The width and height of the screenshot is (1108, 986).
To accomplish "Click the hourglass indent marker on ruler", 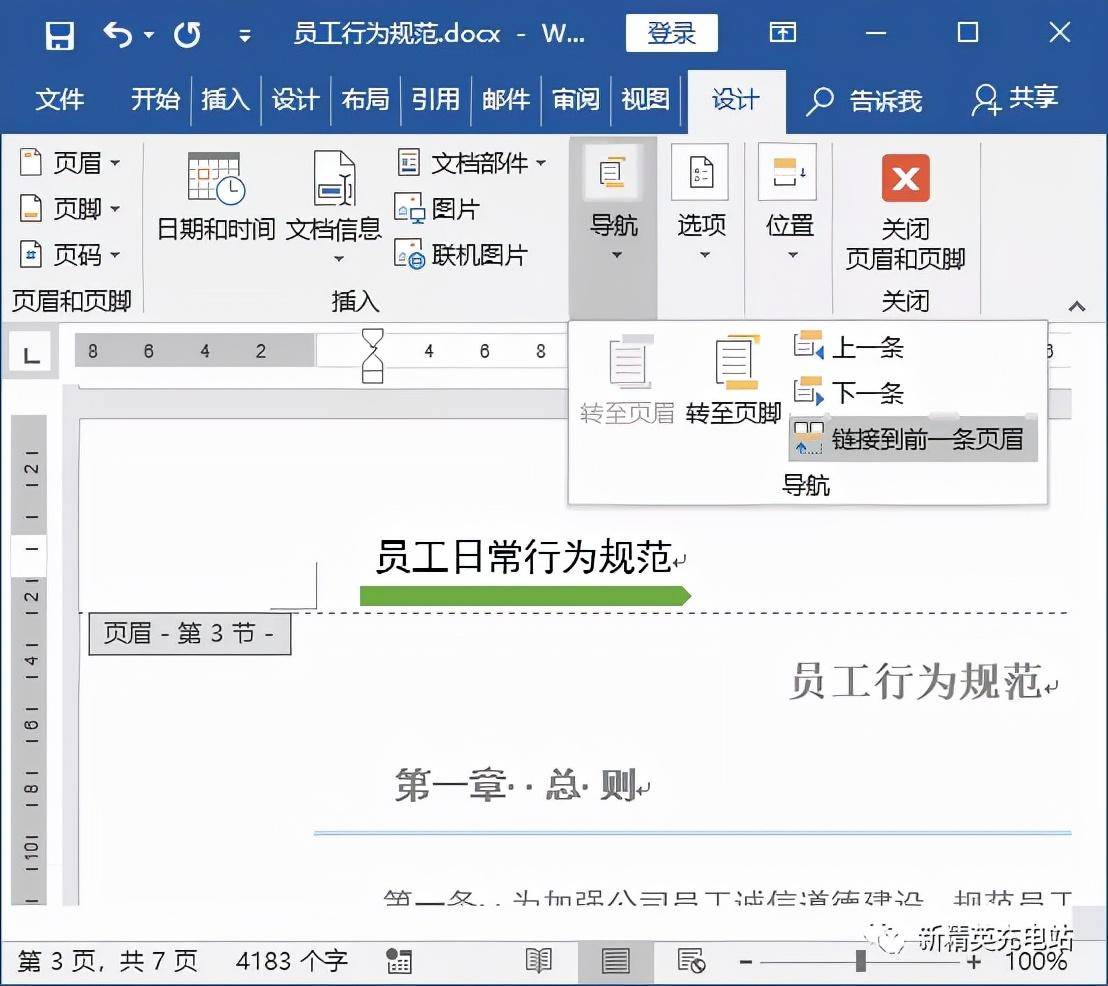I will click(372, 355).
